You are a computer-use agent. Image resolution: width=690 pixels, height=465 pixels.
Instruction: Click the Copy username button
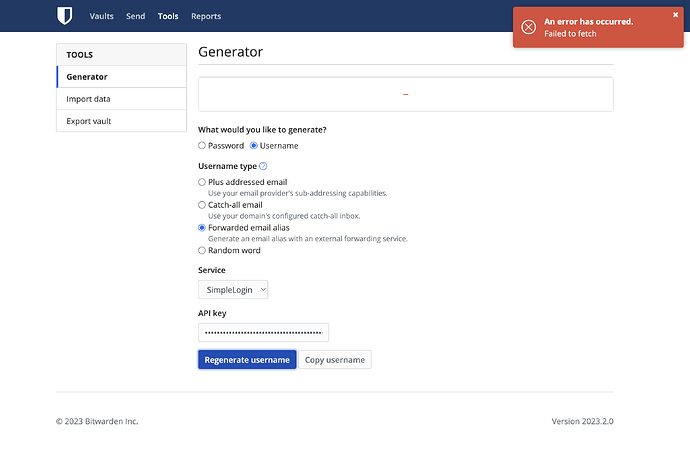pos(335,360)
